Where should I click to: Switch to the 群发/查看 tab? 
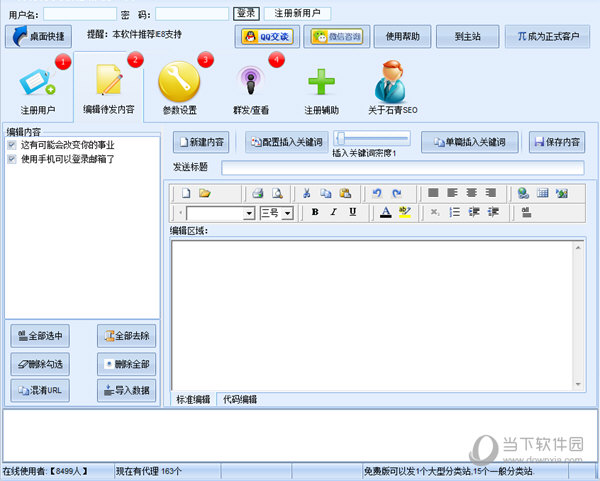tap(250, 86)
